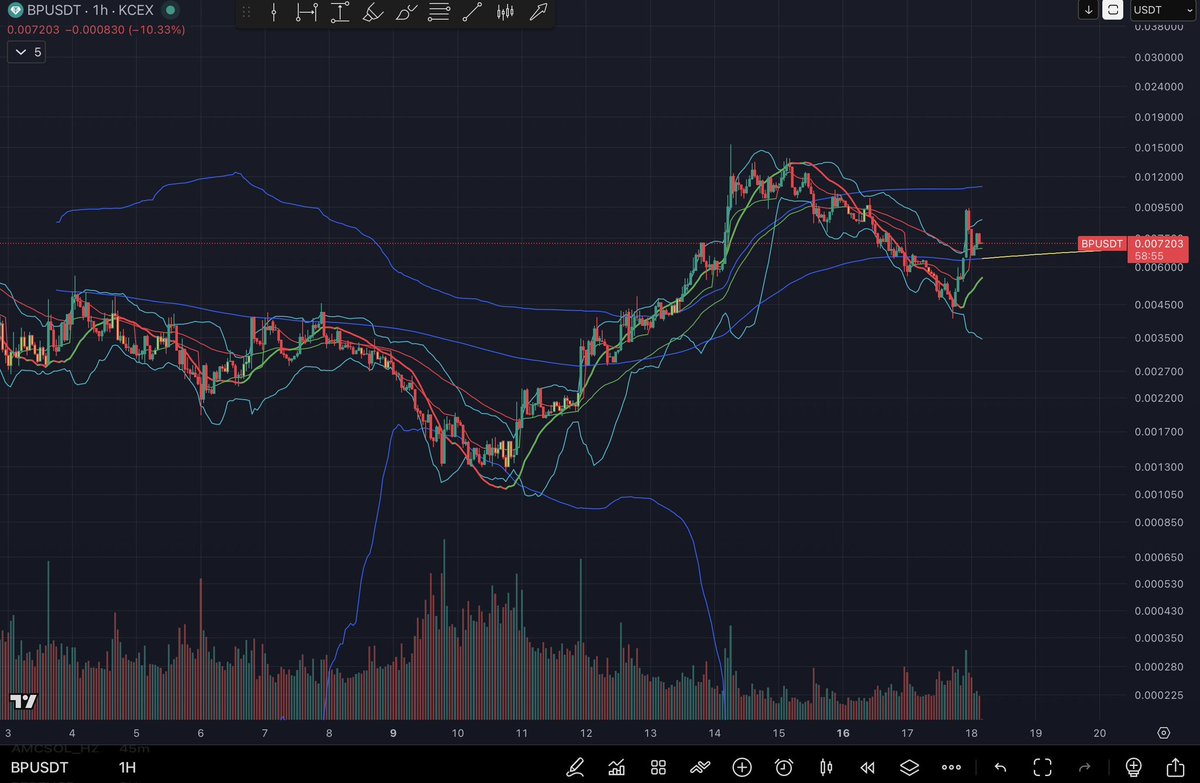Open the candlestick chart type icon
Viewport: 1200px width, 783px height.
pyautogui.click(x=826, y=767)
